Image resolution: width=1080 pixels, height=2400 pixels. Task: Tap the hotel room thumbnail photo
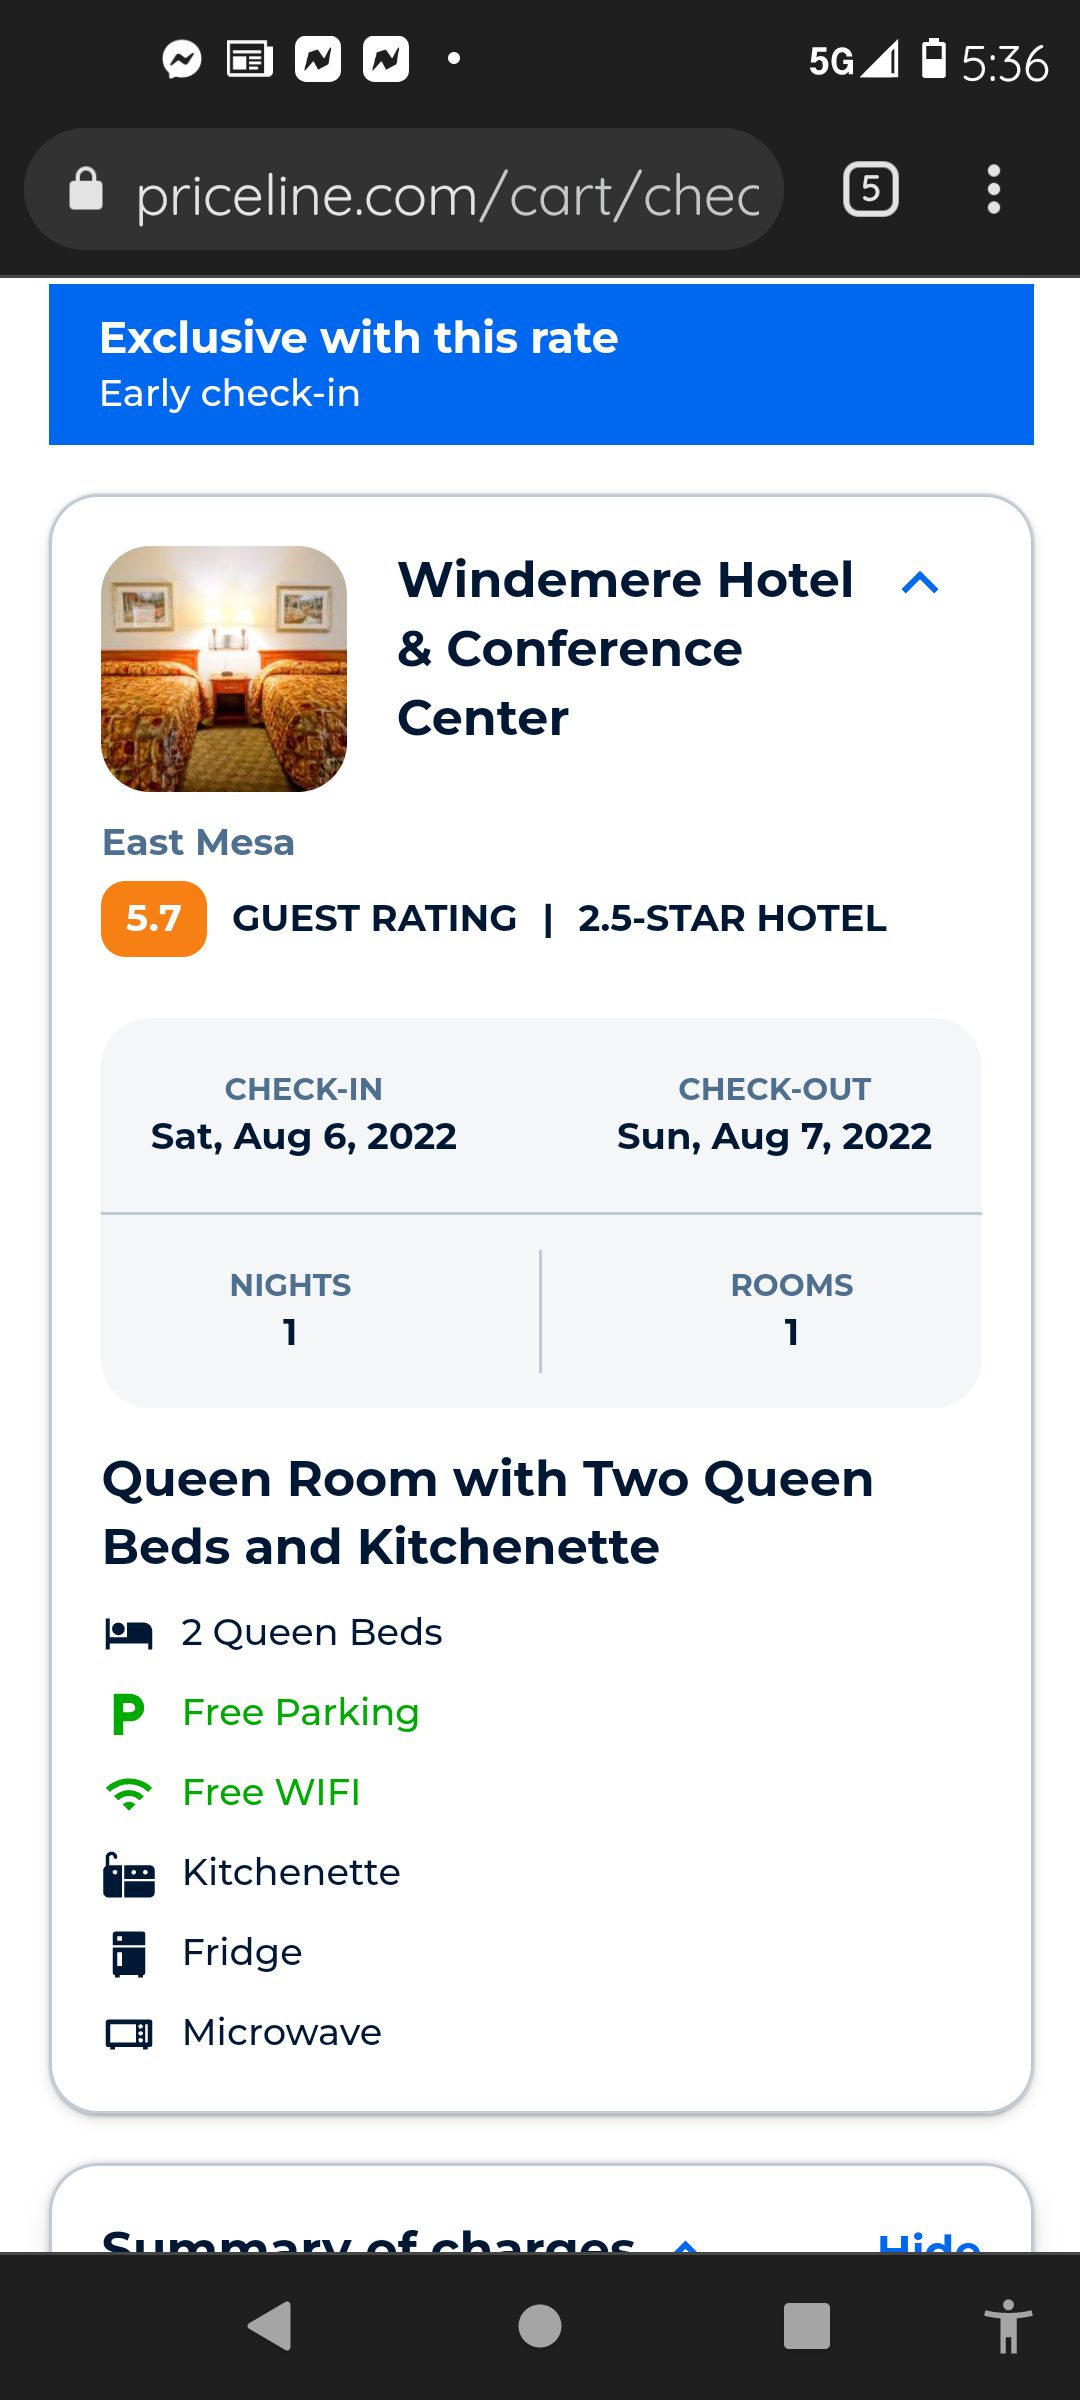(x=224, y=669)
